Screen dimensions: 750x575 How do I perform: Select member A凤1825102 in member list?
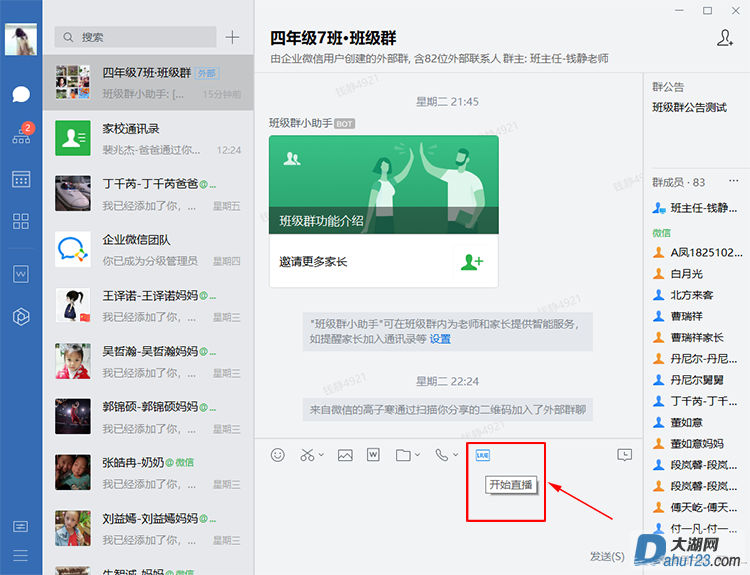697,252
